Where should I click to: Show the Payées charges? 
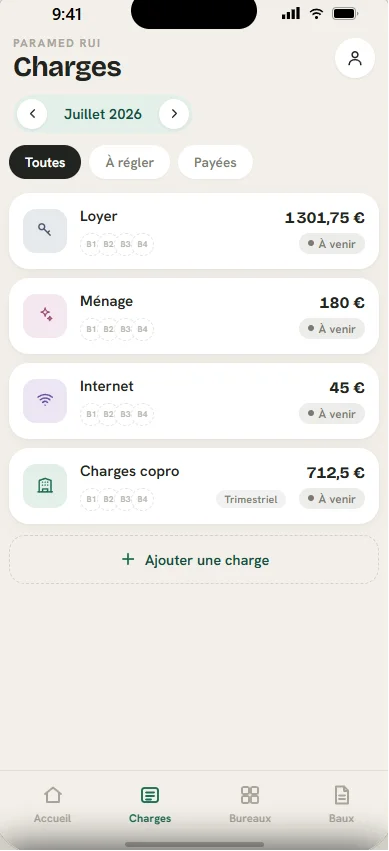[215, 162]
